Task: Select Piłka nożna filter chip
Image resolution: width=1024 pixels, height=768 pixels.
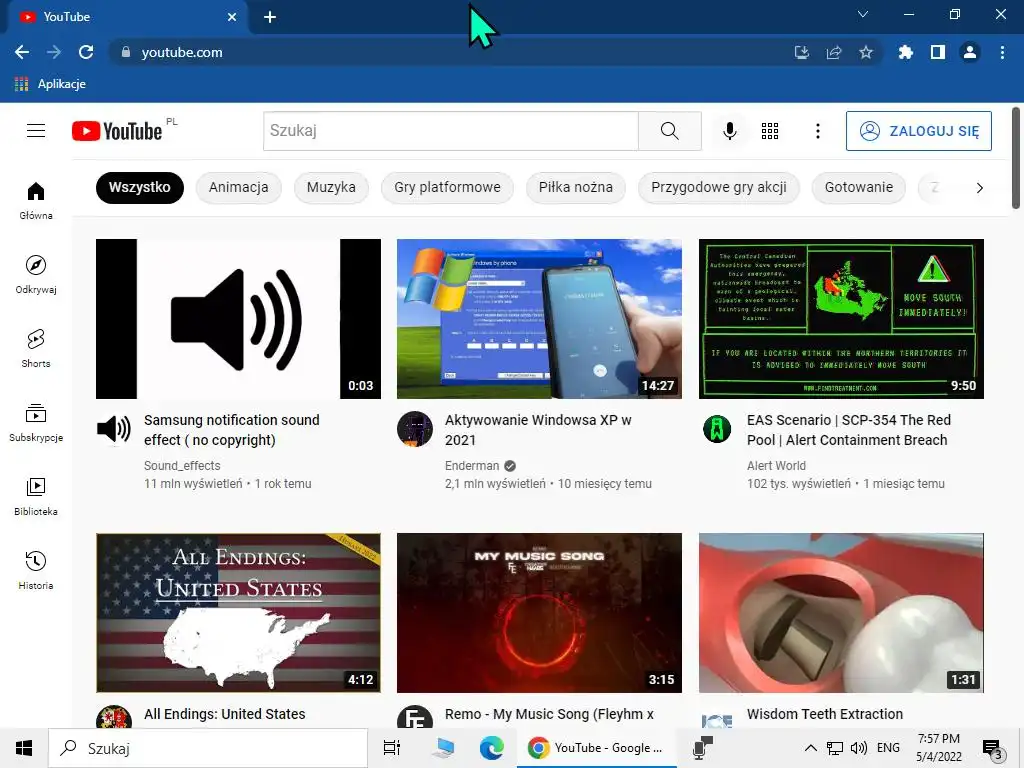Action: click(x=575, y=187)
